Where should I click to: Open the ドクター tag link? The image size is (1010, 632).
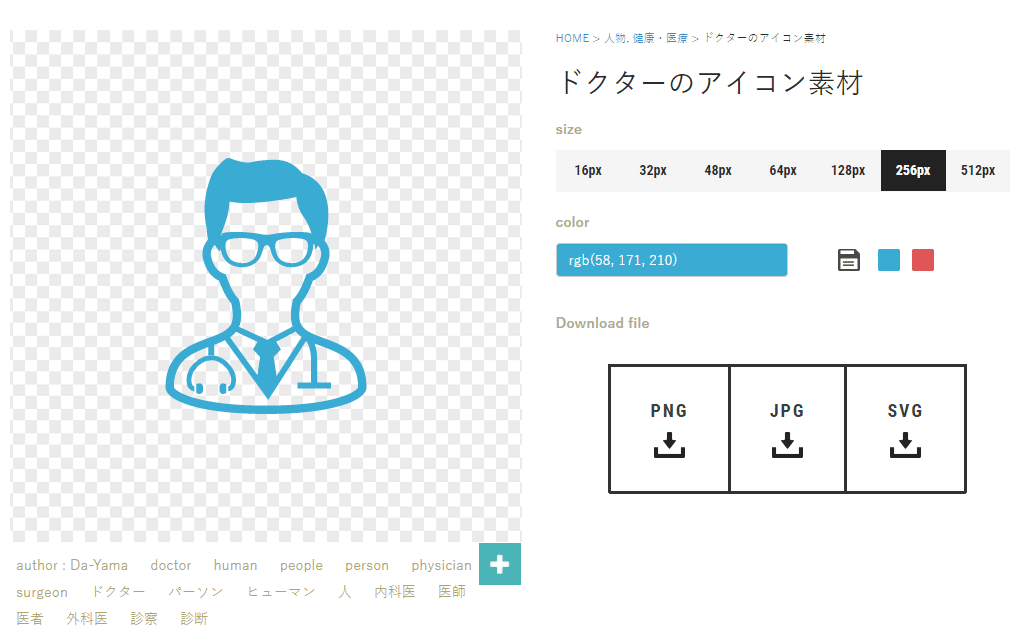click(117, 592)
